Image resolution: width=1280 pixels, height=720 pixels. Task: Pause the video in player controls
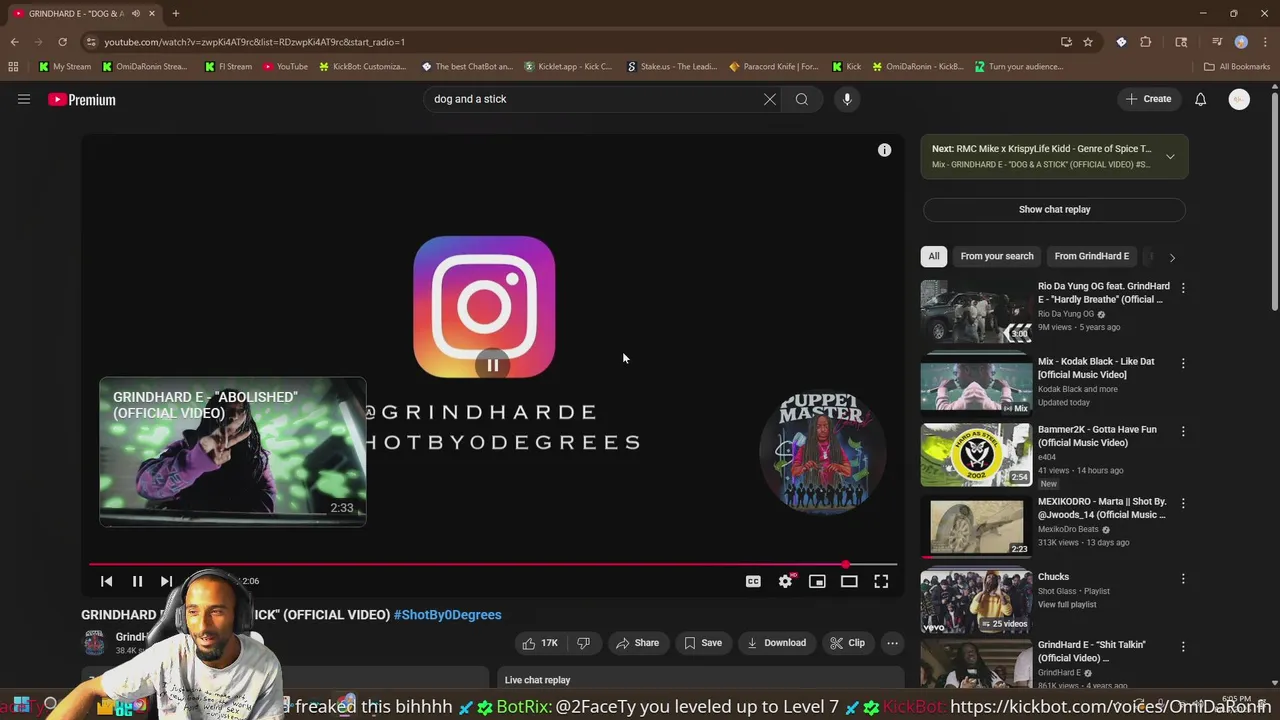(137, 581)
